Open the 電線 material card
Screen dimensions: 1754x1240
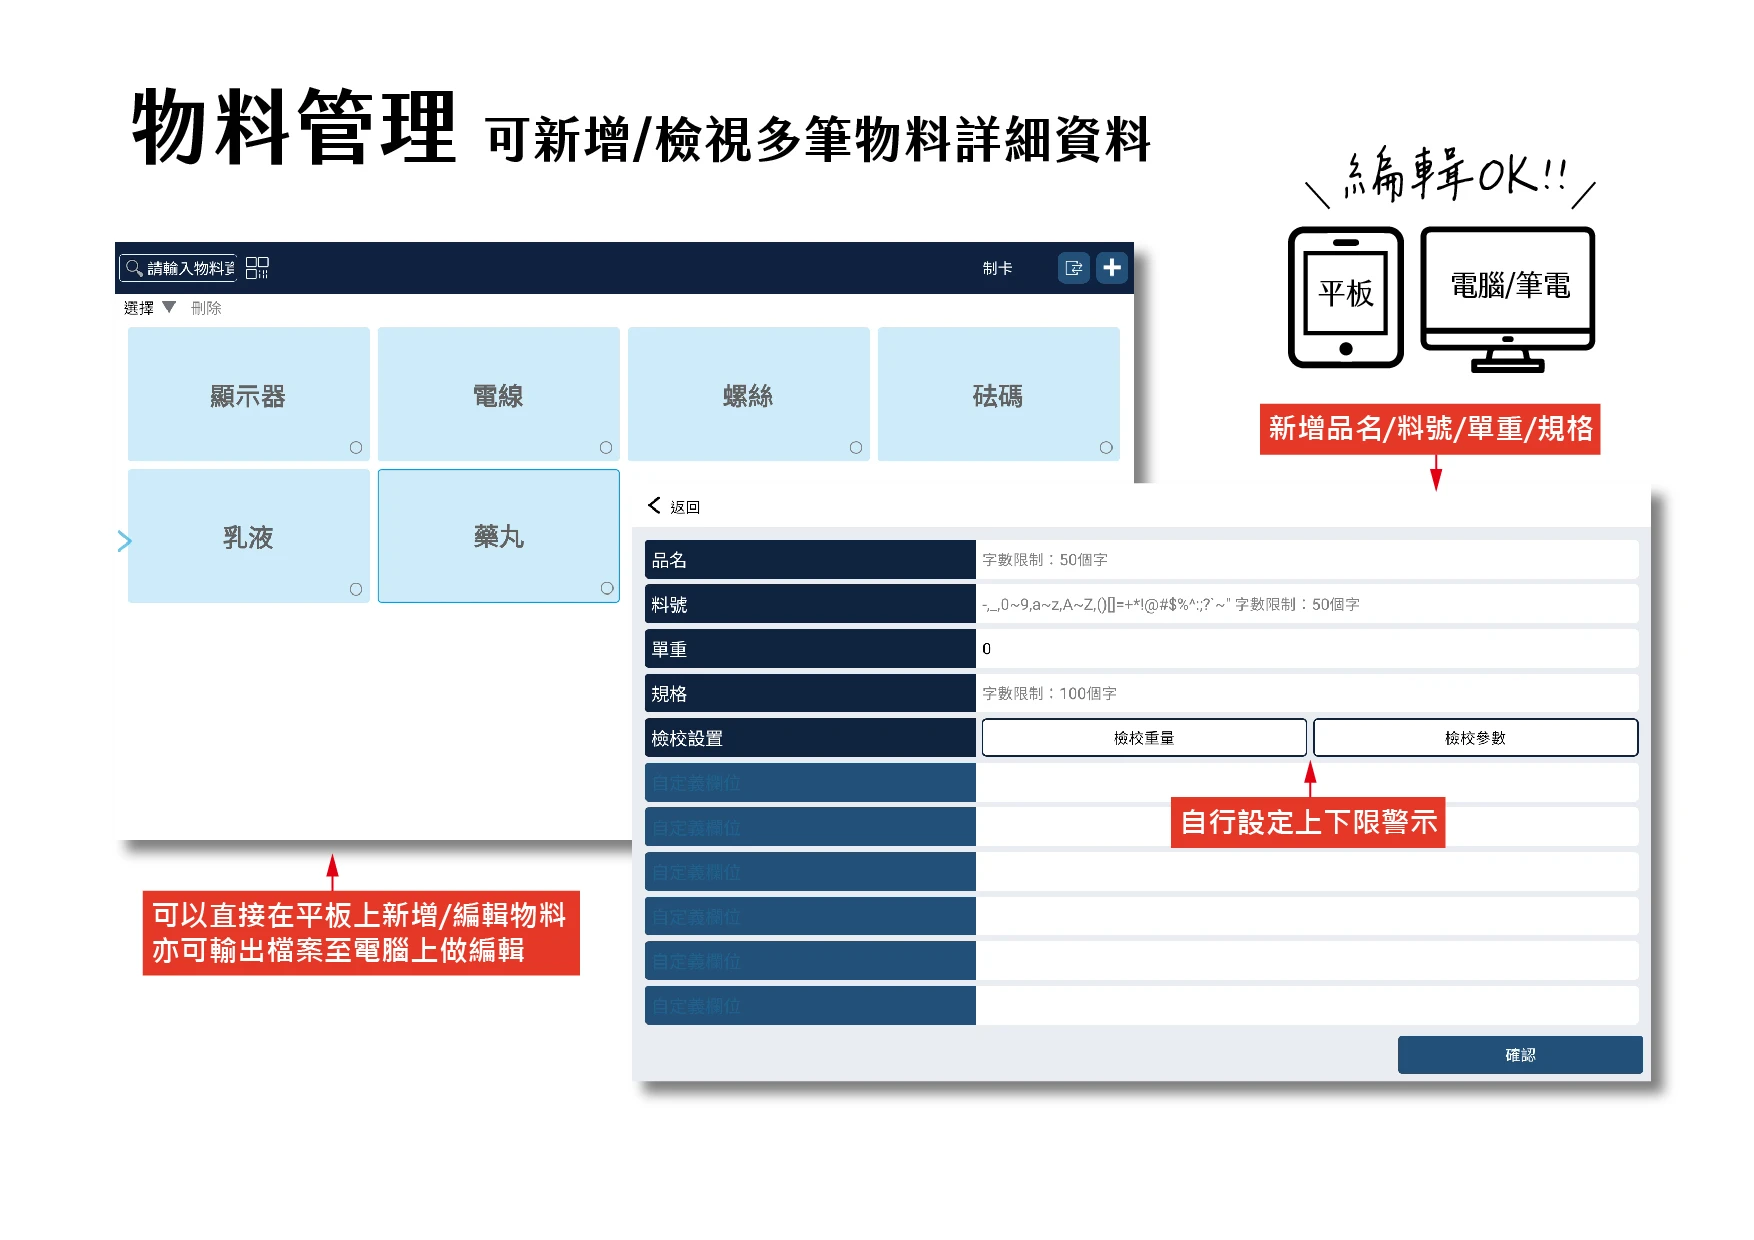[499, 394]
